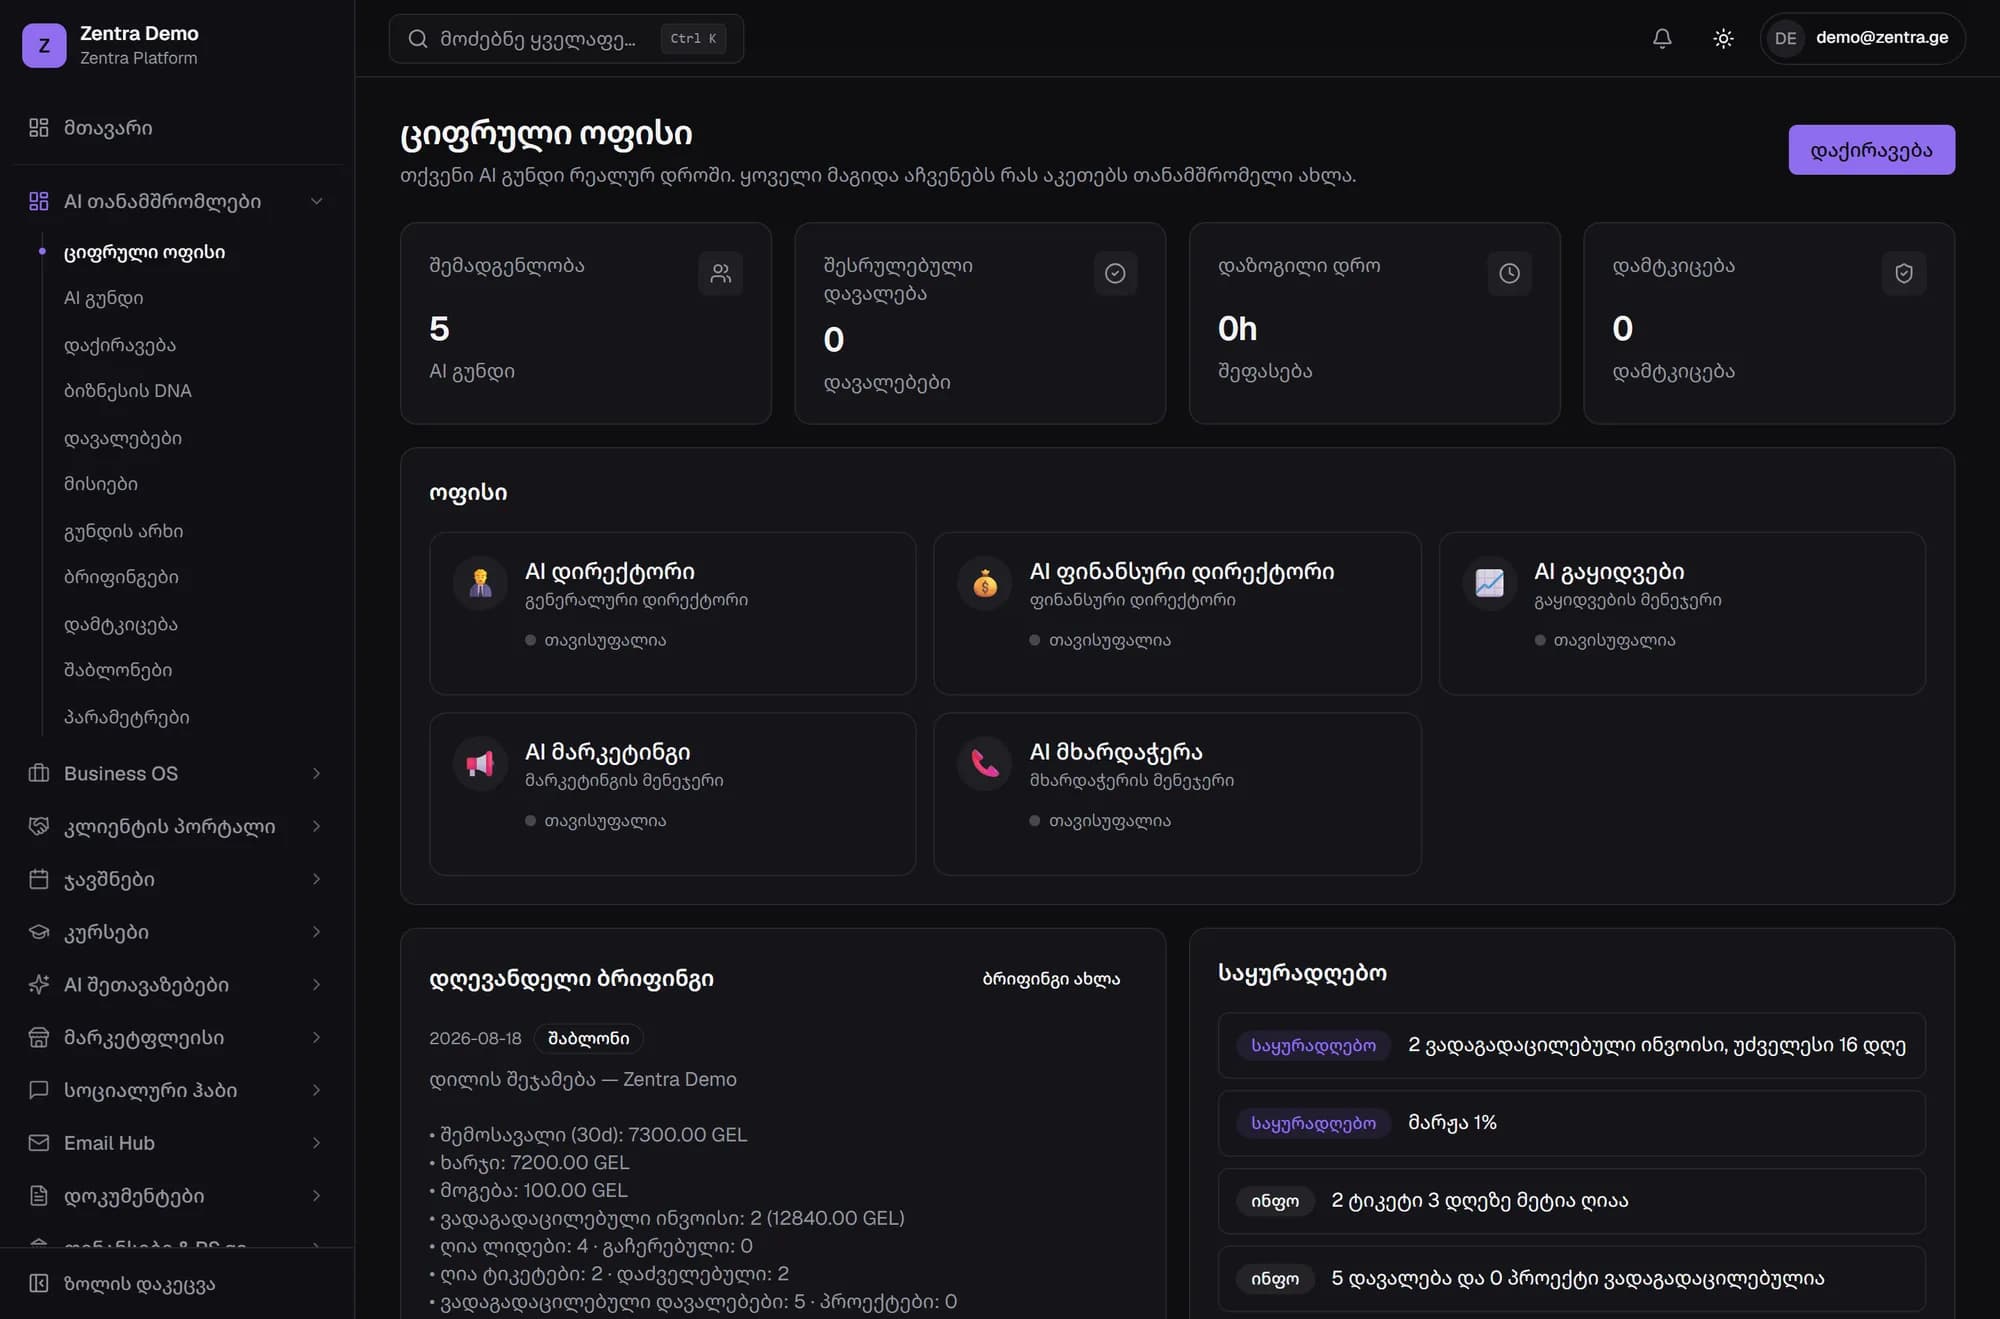Open the AI დირექტორი card

point(673,613)
